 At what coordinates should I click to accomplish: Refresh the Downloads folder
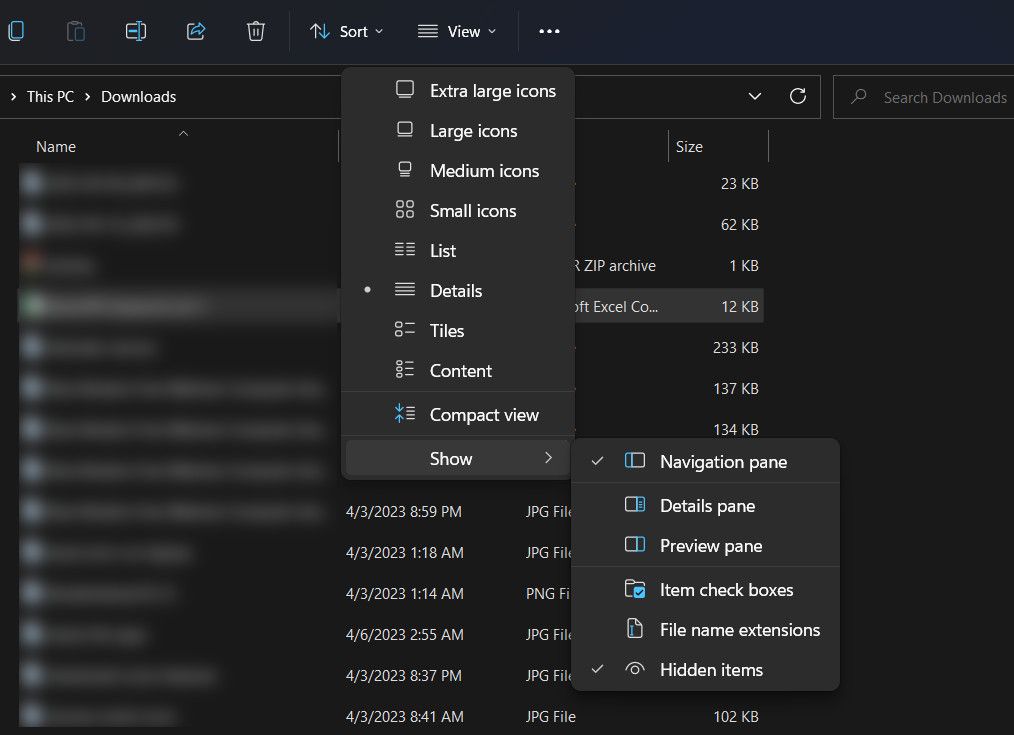798,96
